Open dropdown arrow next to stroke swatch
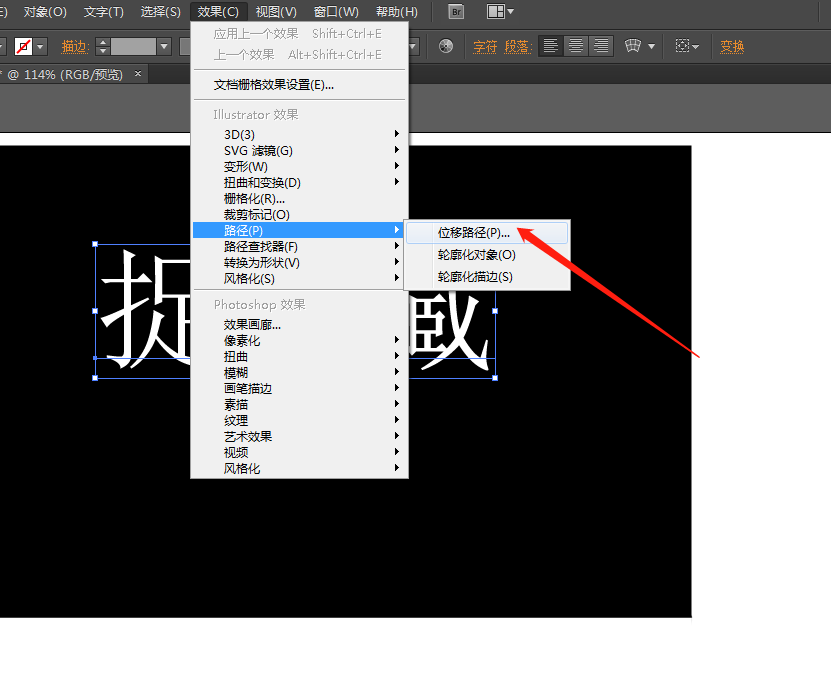The height and width of the screenshot is (678, 831). (42, 46)
